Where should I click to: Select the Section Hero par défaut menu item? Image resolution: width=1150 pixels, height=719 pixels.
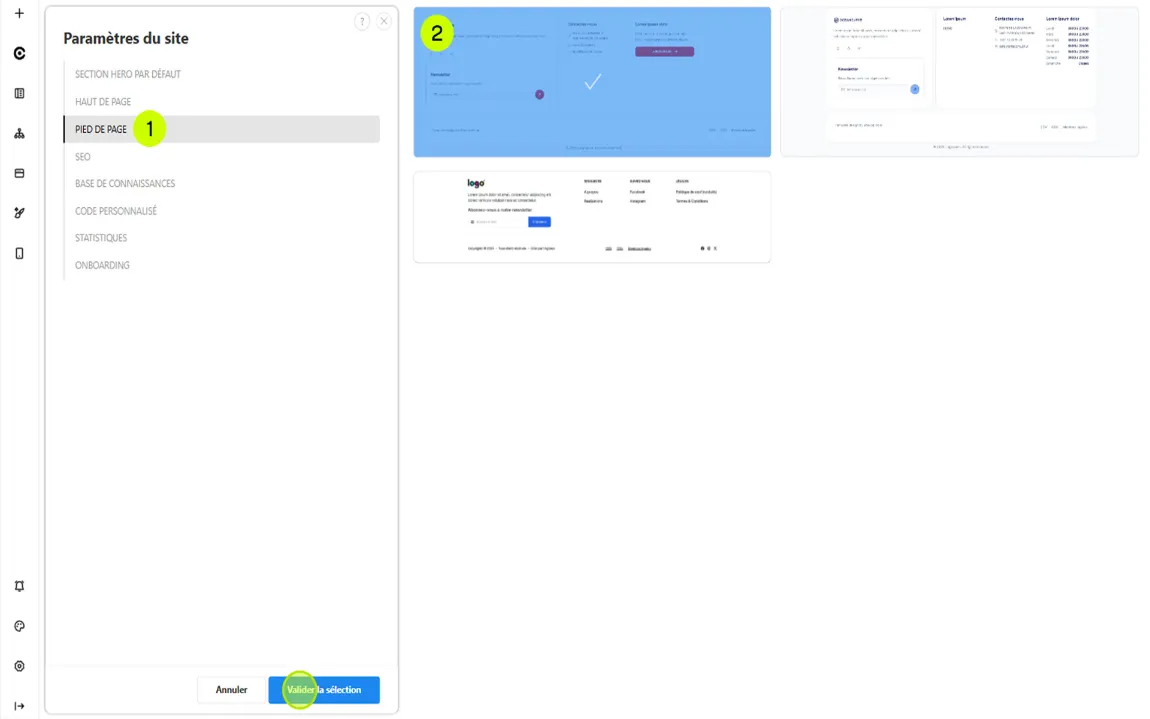click(128, 75)
